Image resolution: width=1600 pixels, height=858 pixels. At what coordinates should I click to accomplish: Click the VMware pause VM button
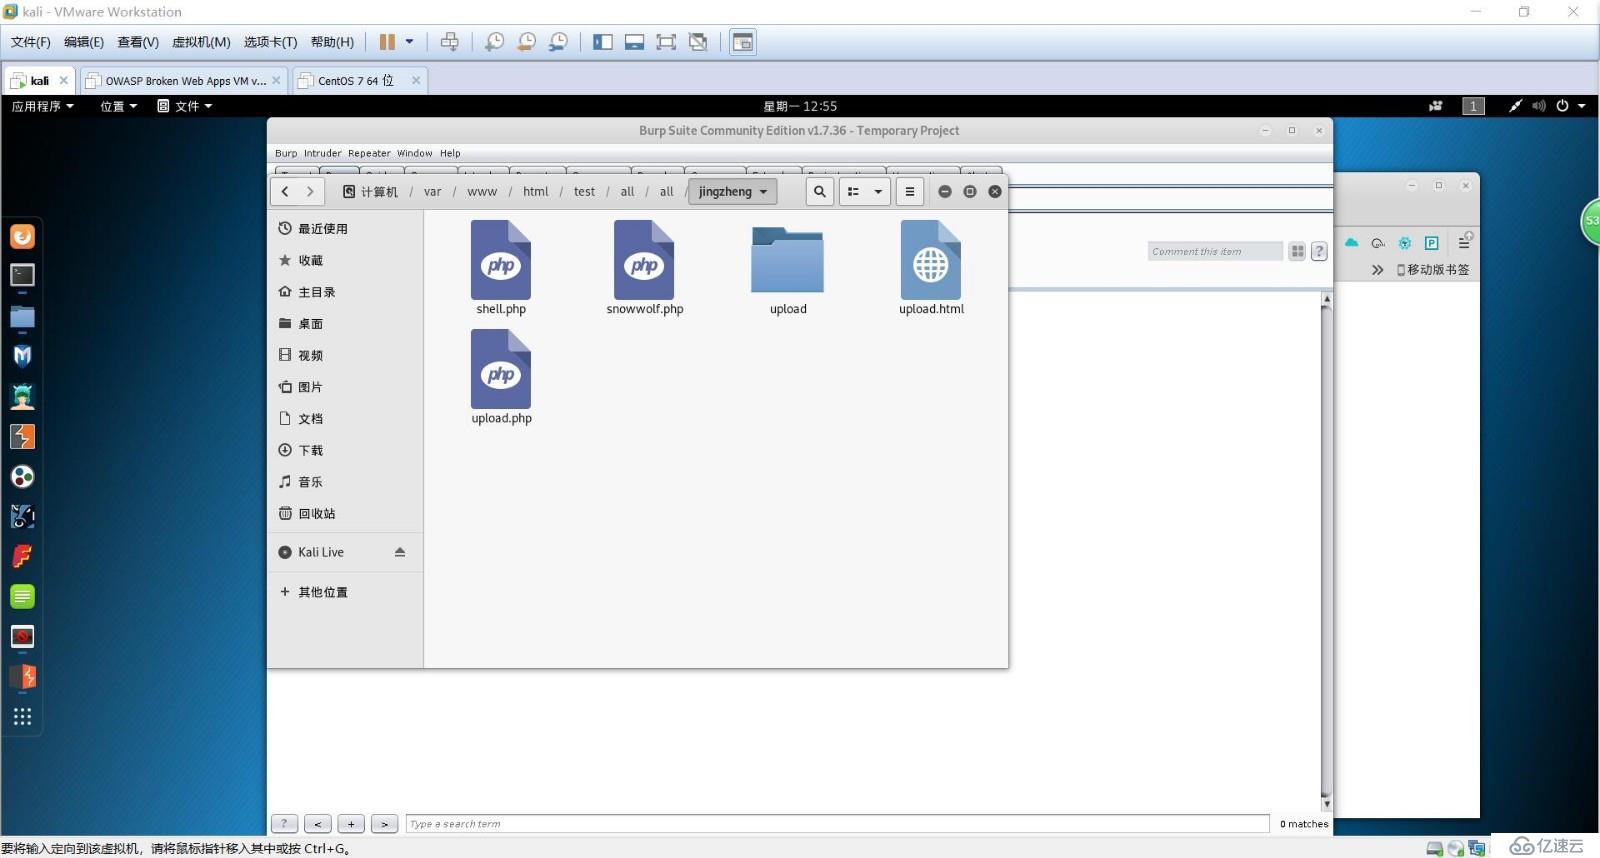(387, 42)
